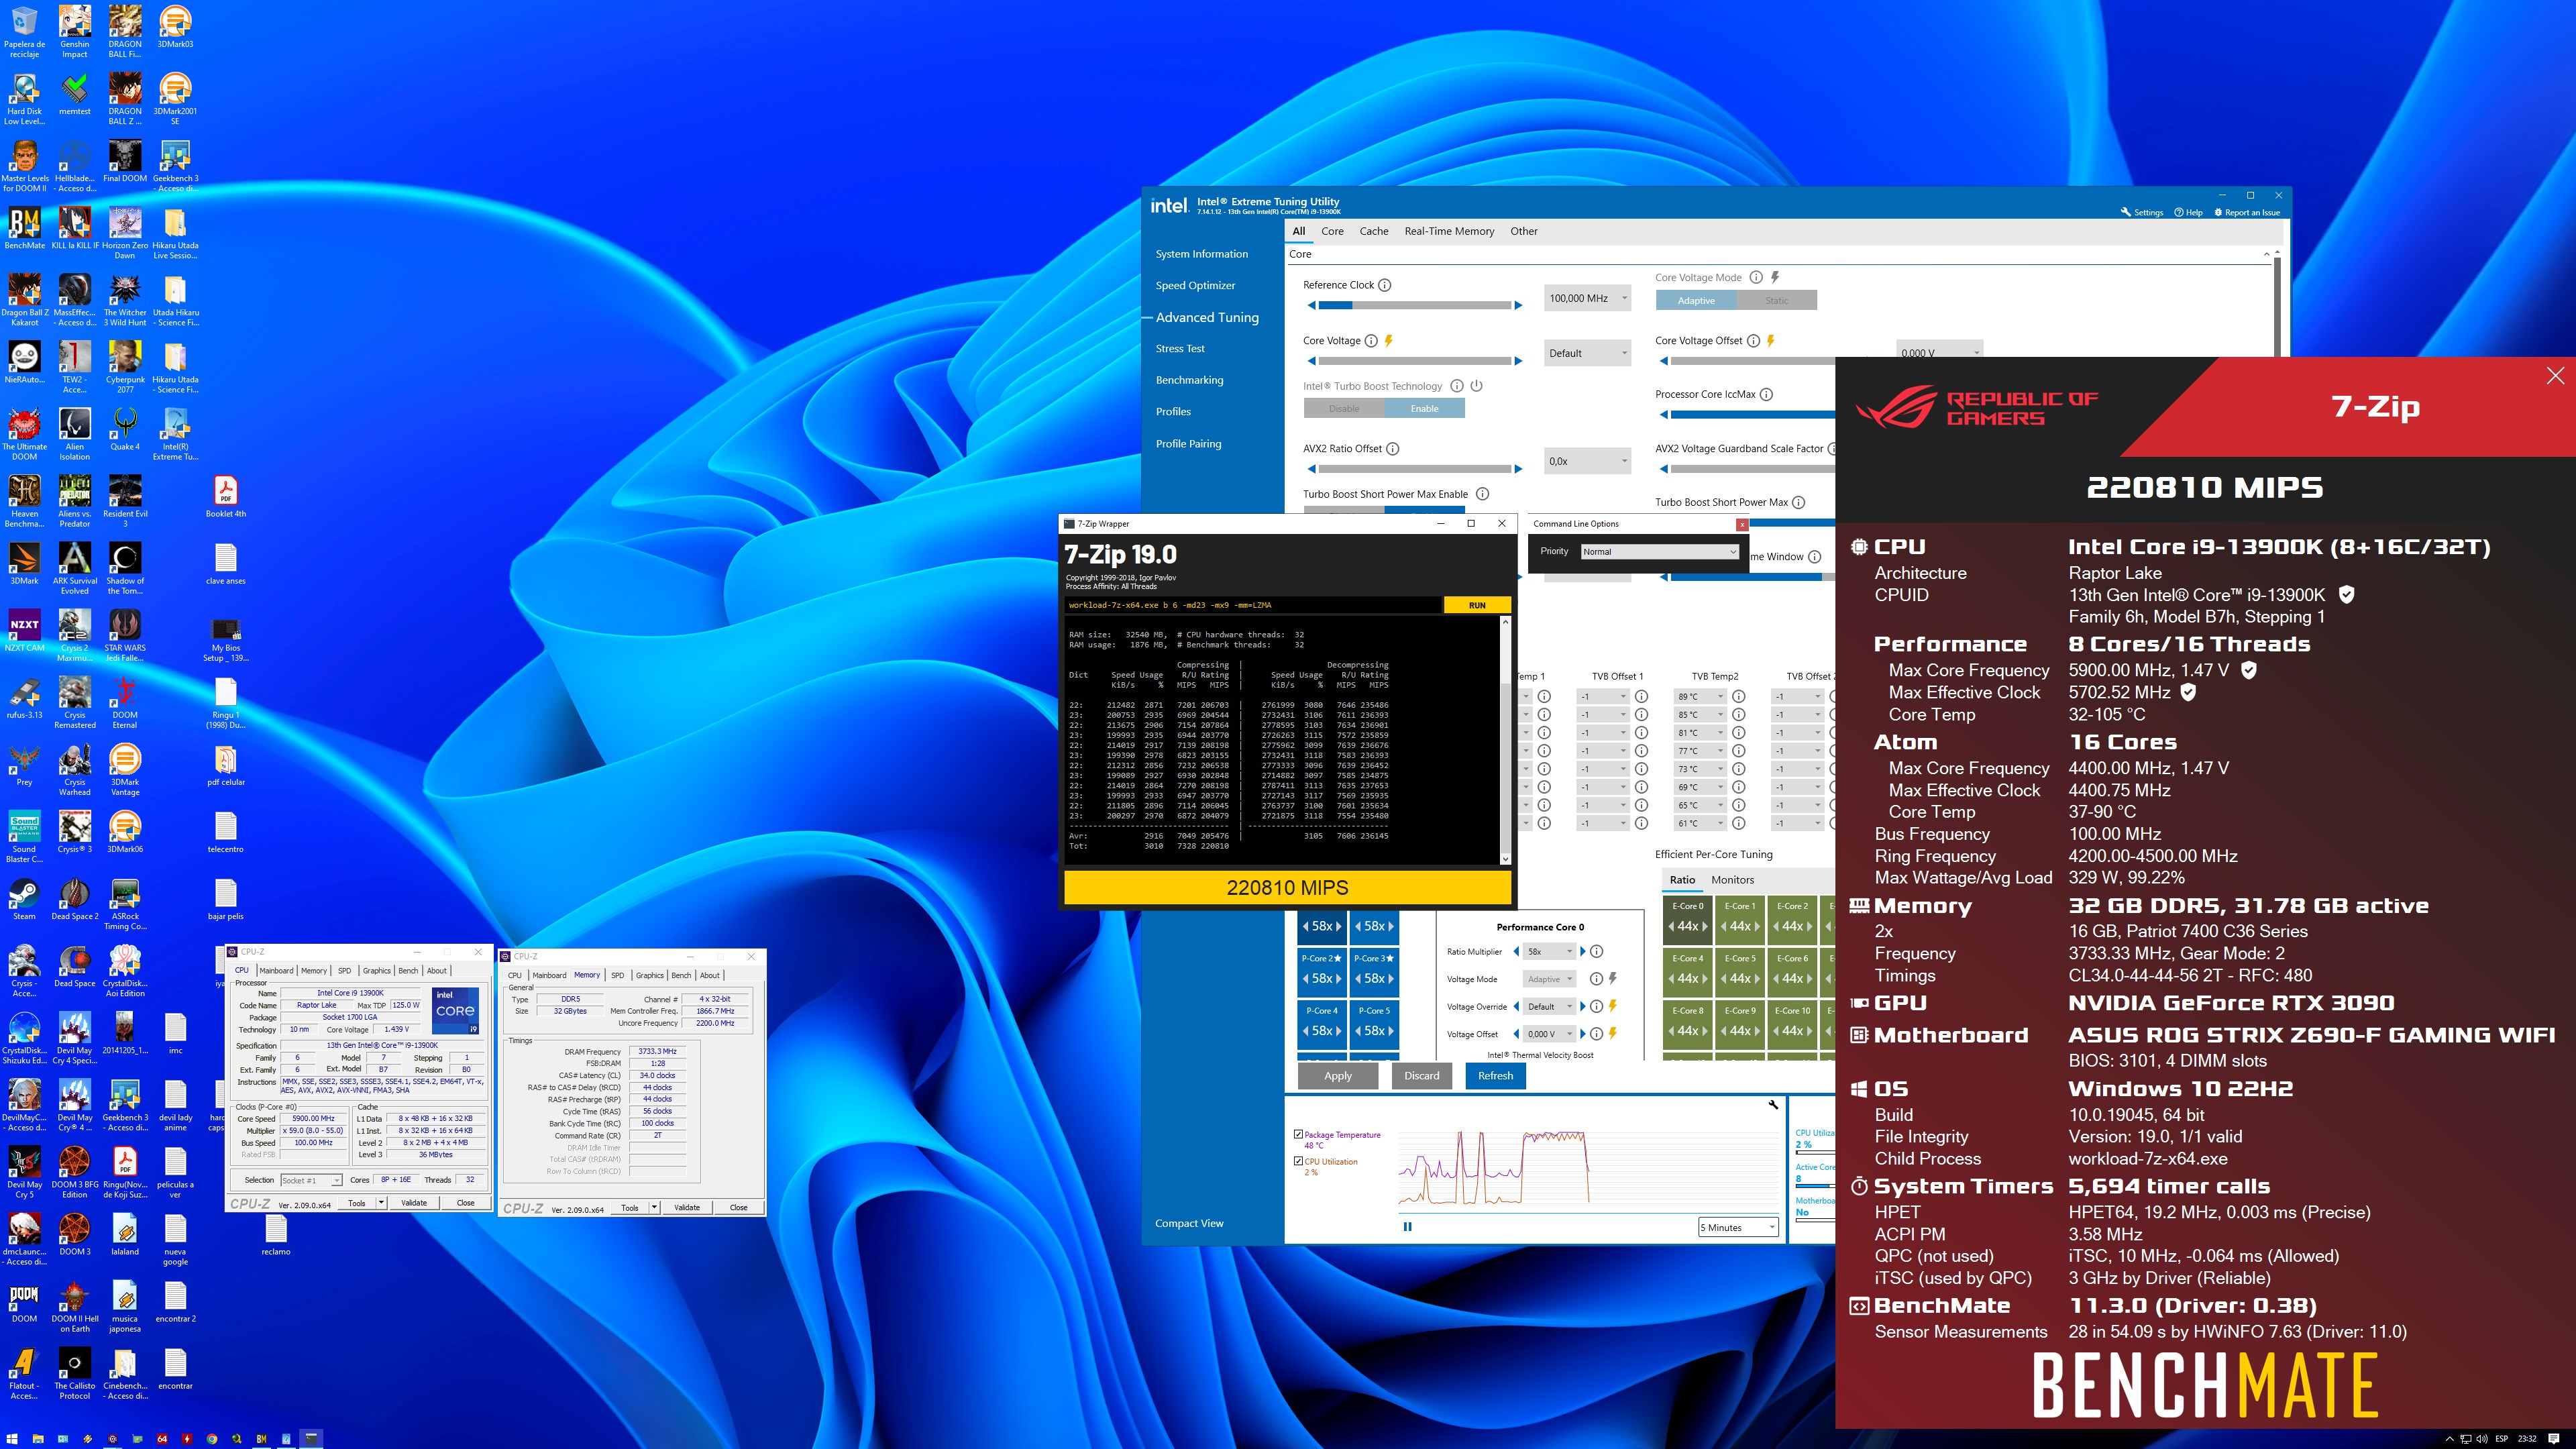Click the Discard button in XTU
2576x1449 pixels.
(x=1421, y=1076)
